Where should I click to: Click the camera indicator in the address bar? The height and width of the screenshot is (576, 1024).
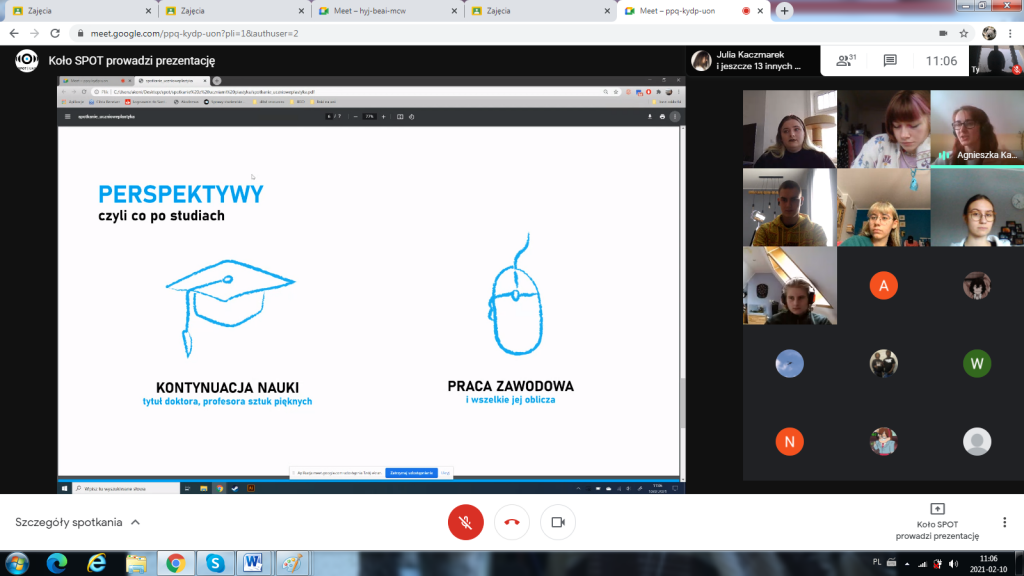pos(942,33)
